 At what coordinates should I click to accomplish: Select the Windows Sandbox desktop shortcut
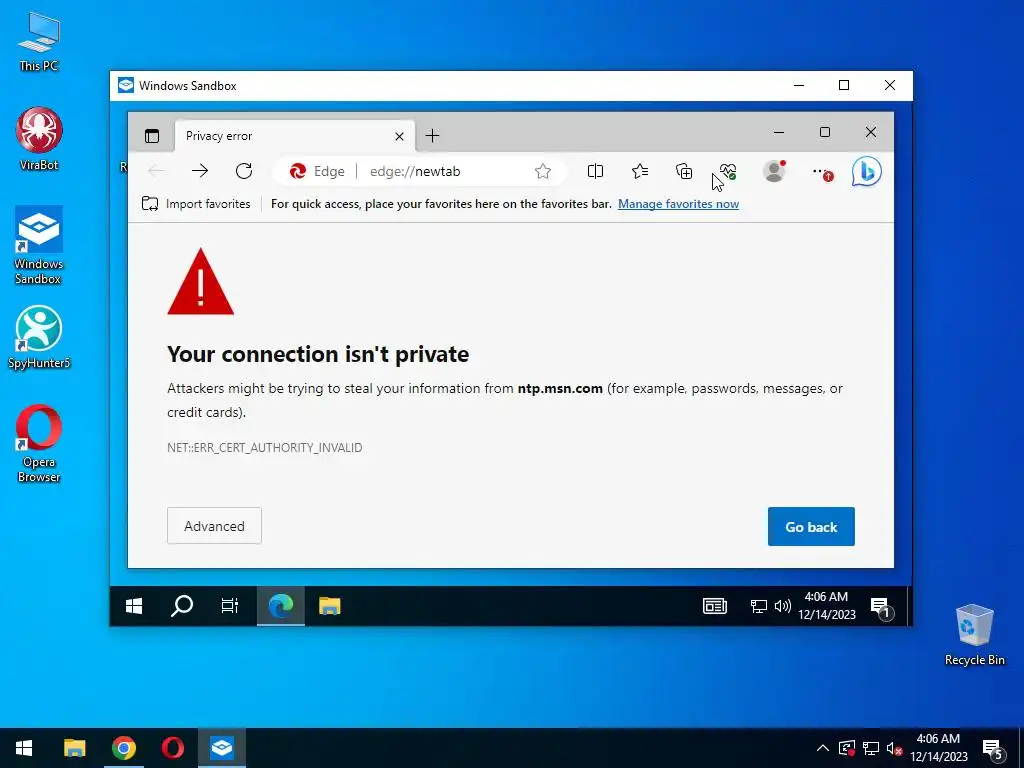(x=39, y=245)
